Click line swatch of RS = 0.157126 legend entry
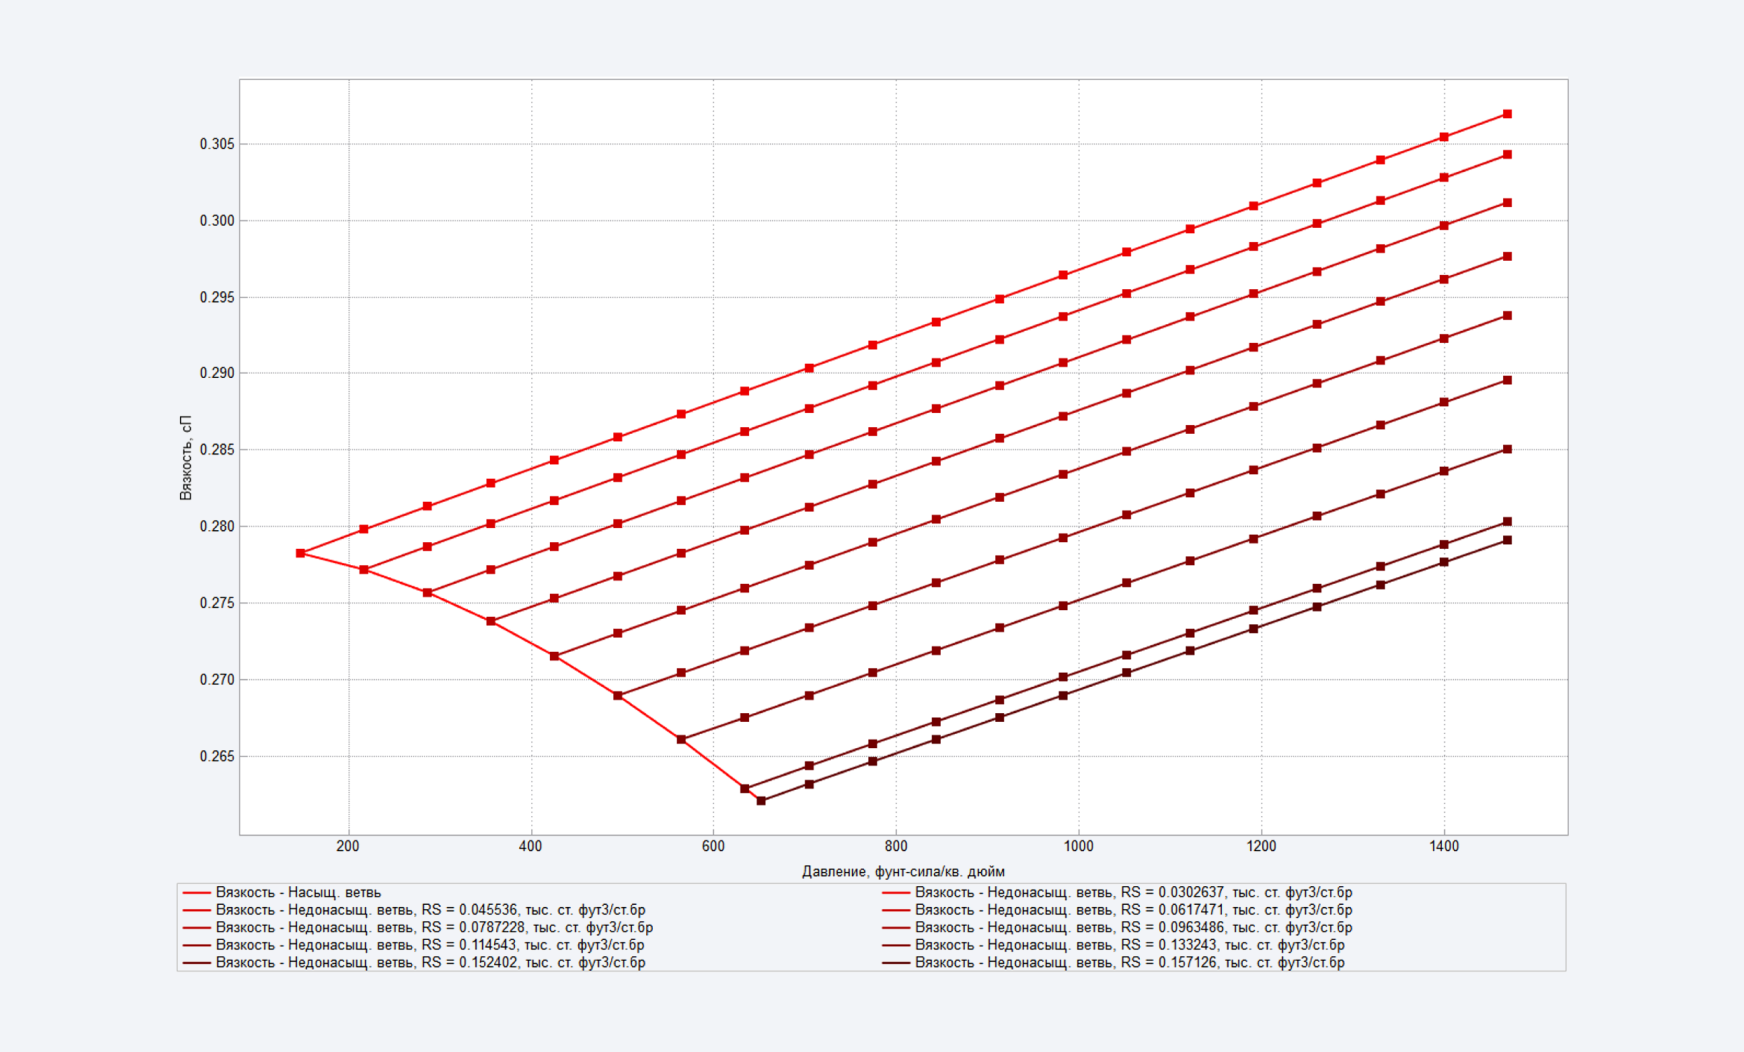Screen dimensions: 1744x1052 (x=896, y=963)
